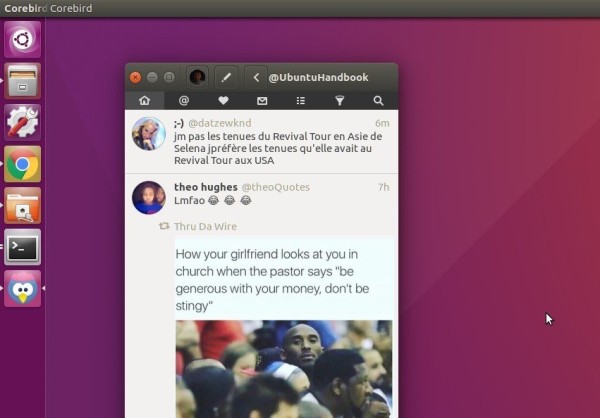
Task: Maximize the Corebird window
Action: (169, 77)
